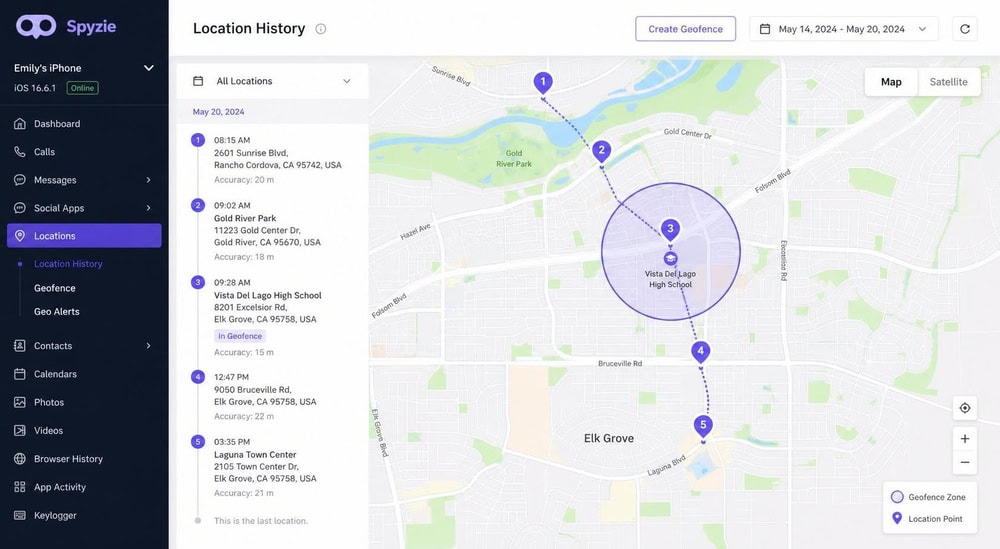This screenshot has height=549, width=1000.
Task: Switch to Satellite view
Action: click(948, 82)
